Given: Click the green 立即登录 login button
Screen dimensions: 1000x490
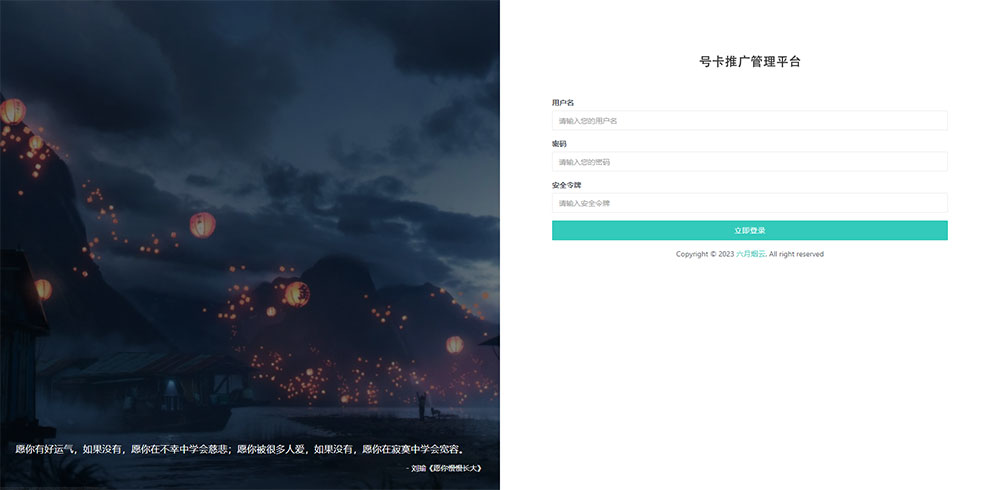Looking at the screenshot, I should coord(749,230).
